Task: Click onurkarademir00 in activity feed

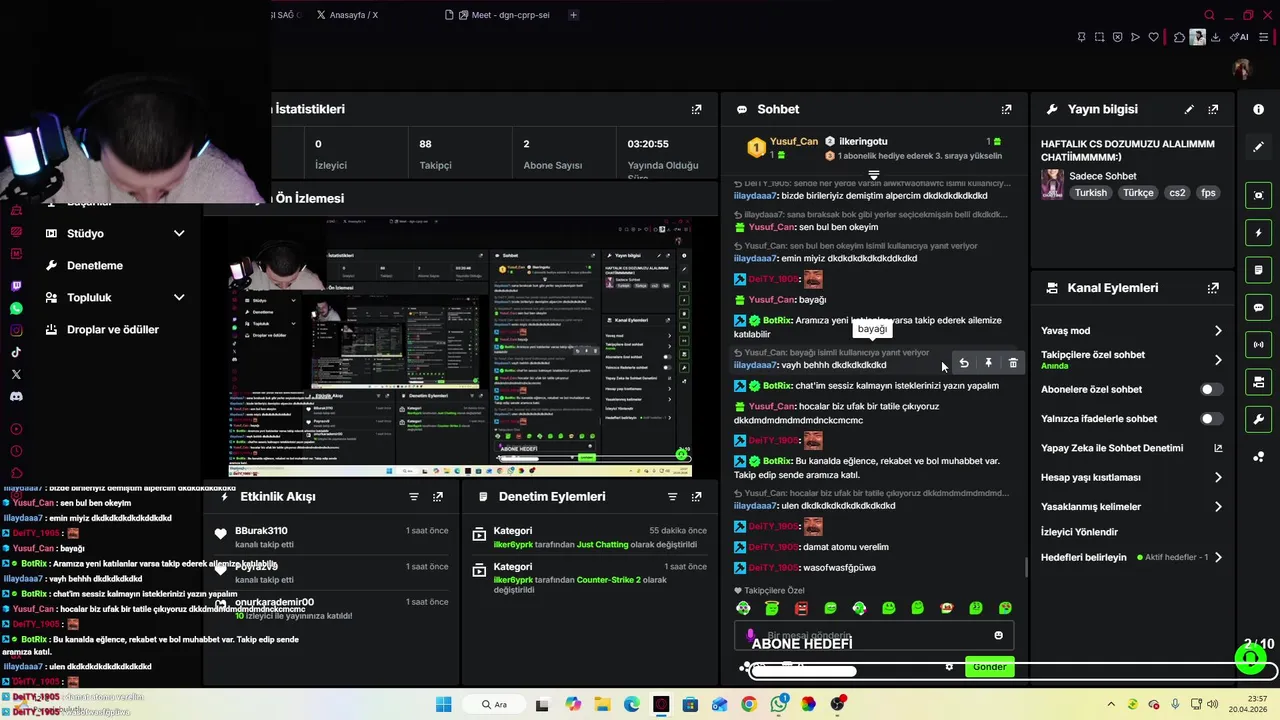Action: [274, 602]
